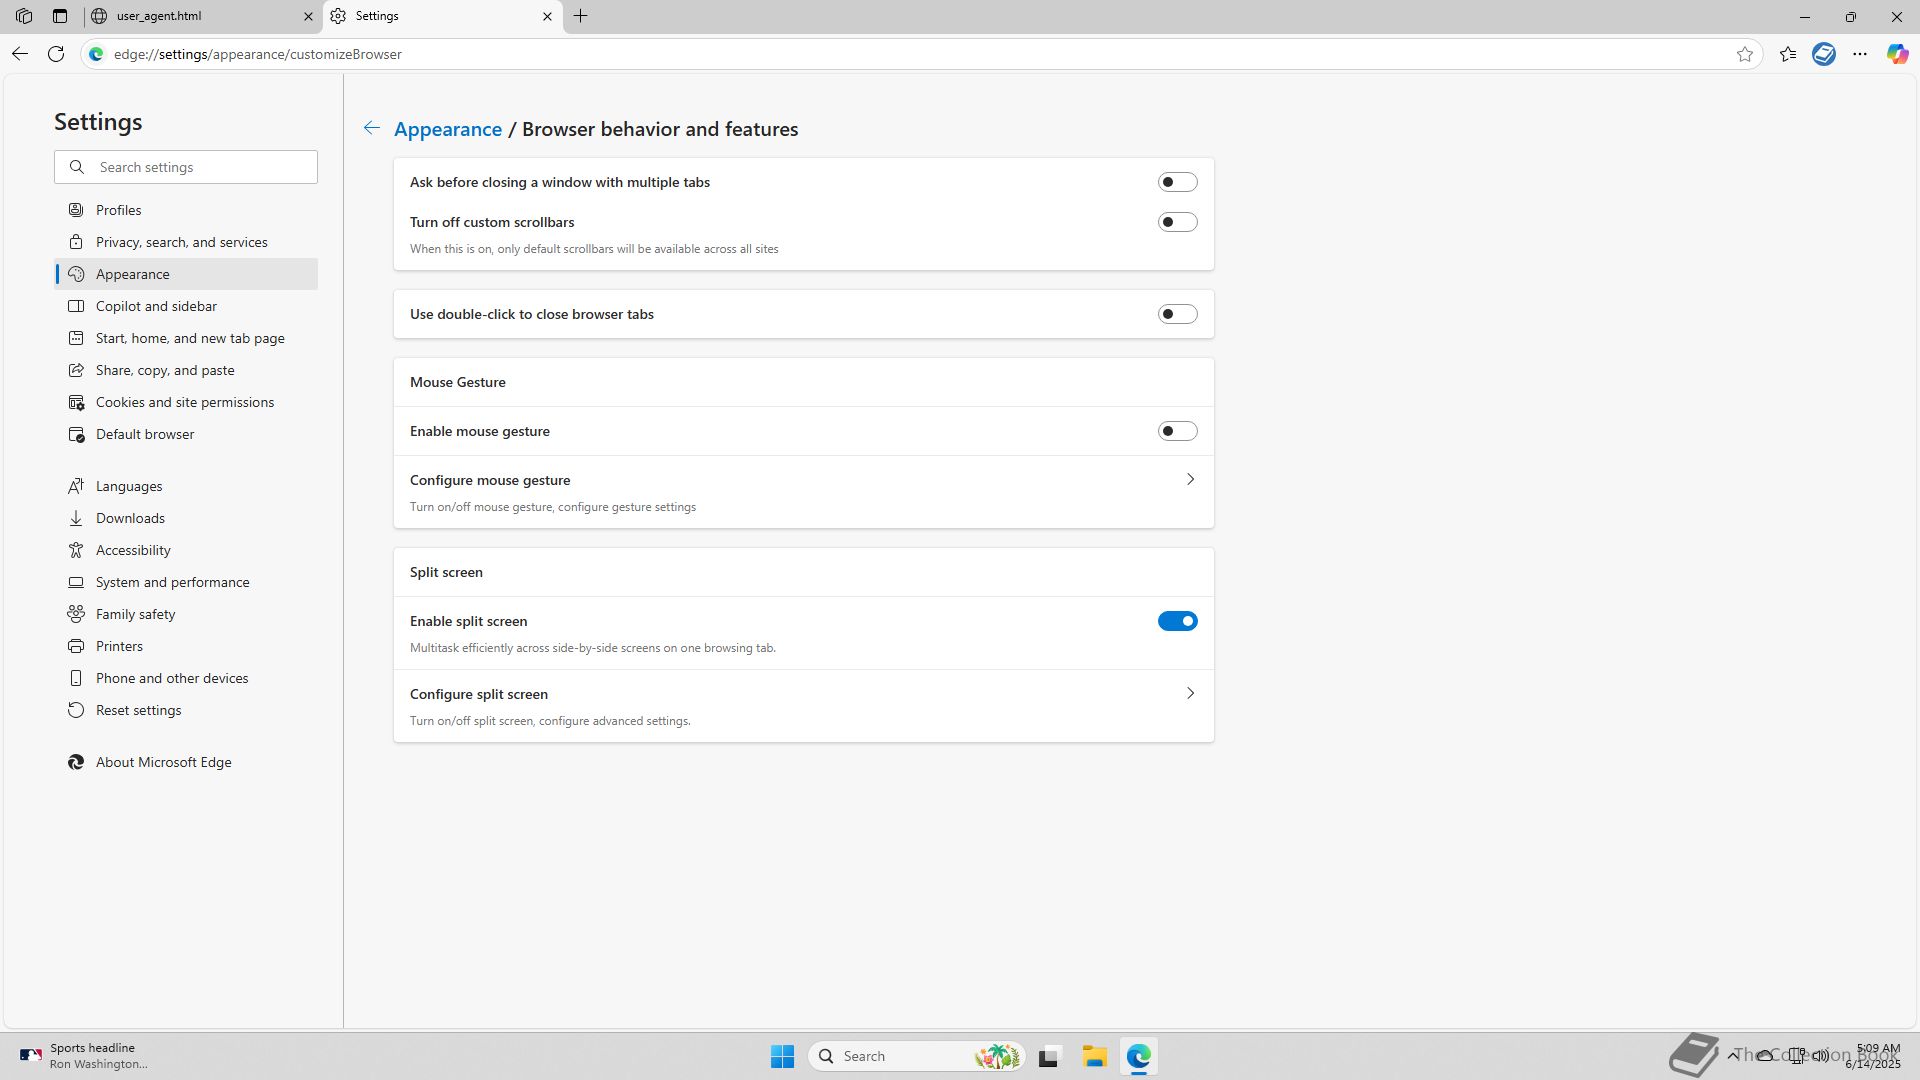Image resolution: width=1920 pixels, height=1080 pixels.
Task: Click the Appearance breadcrumb link
Action: [x=447, y=129]
